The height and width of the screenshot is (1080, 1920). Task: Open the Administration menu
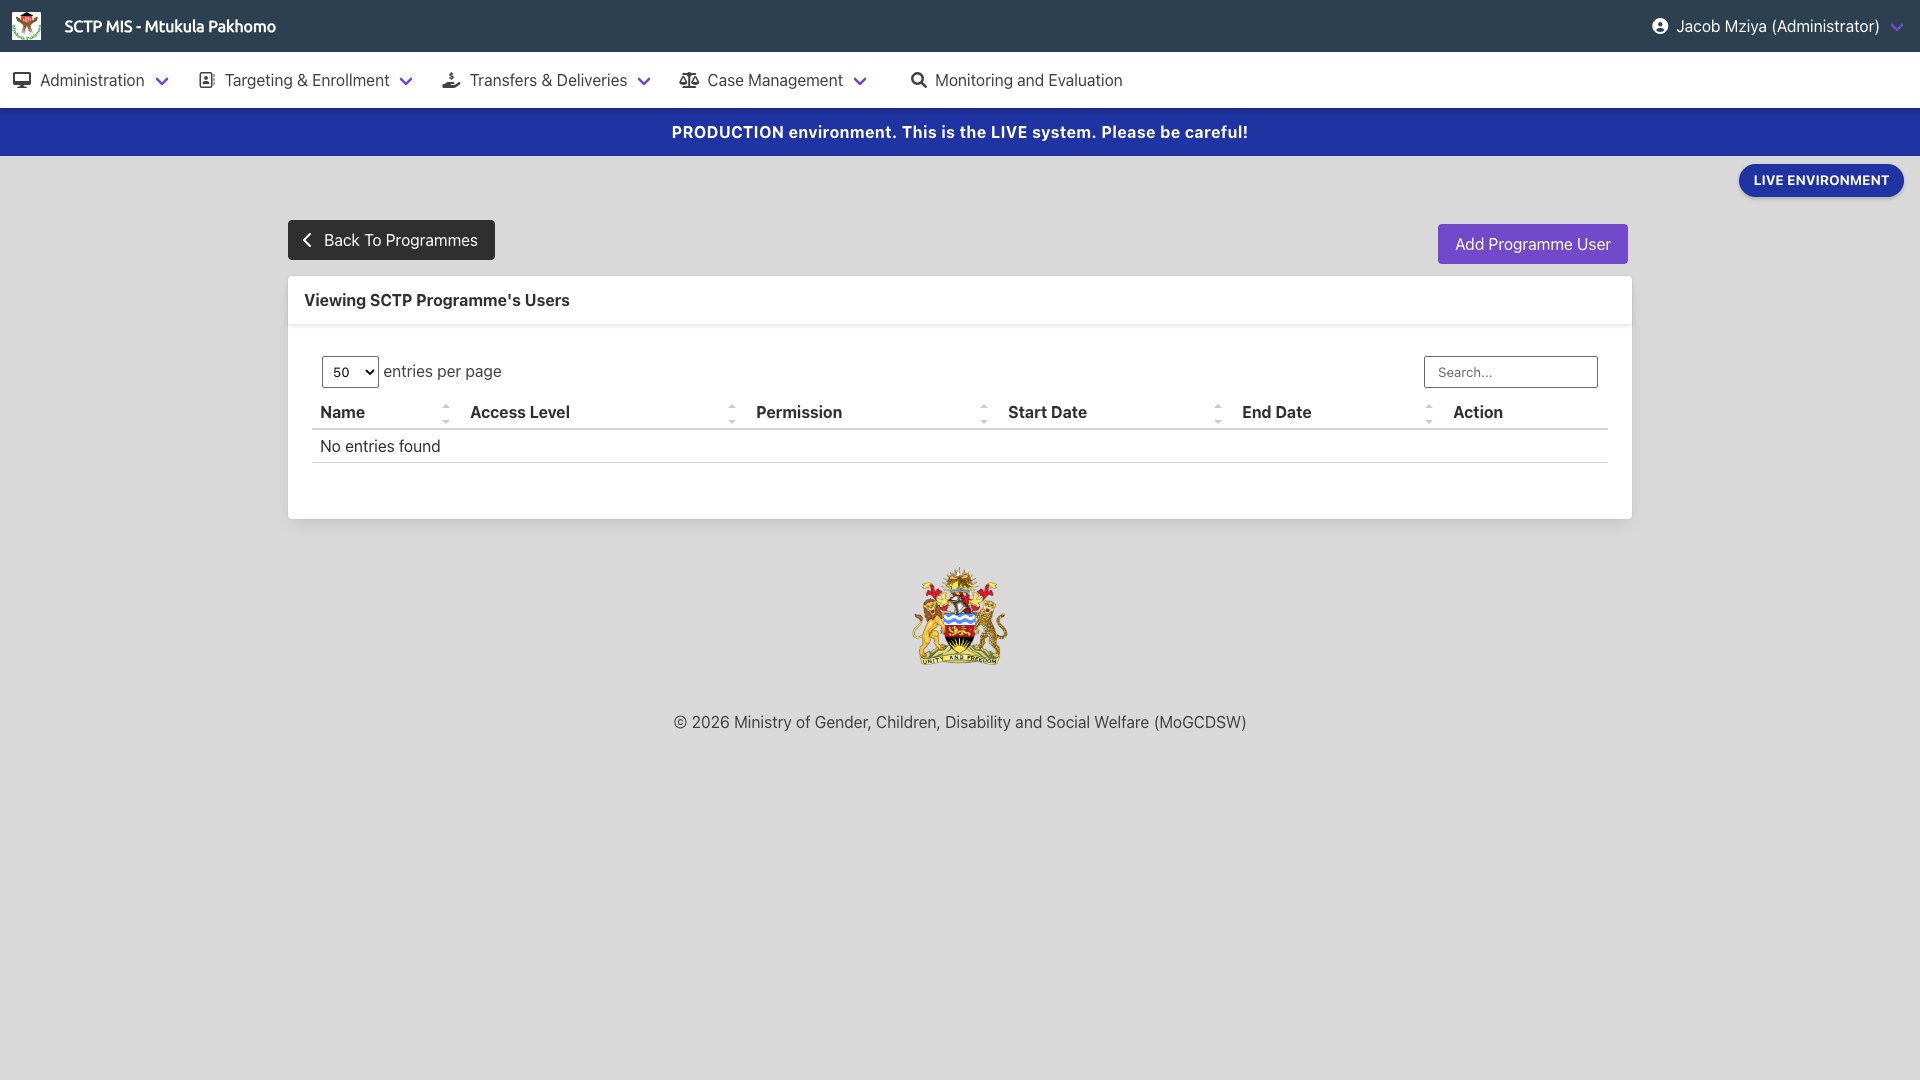click(x=91, y=80)
